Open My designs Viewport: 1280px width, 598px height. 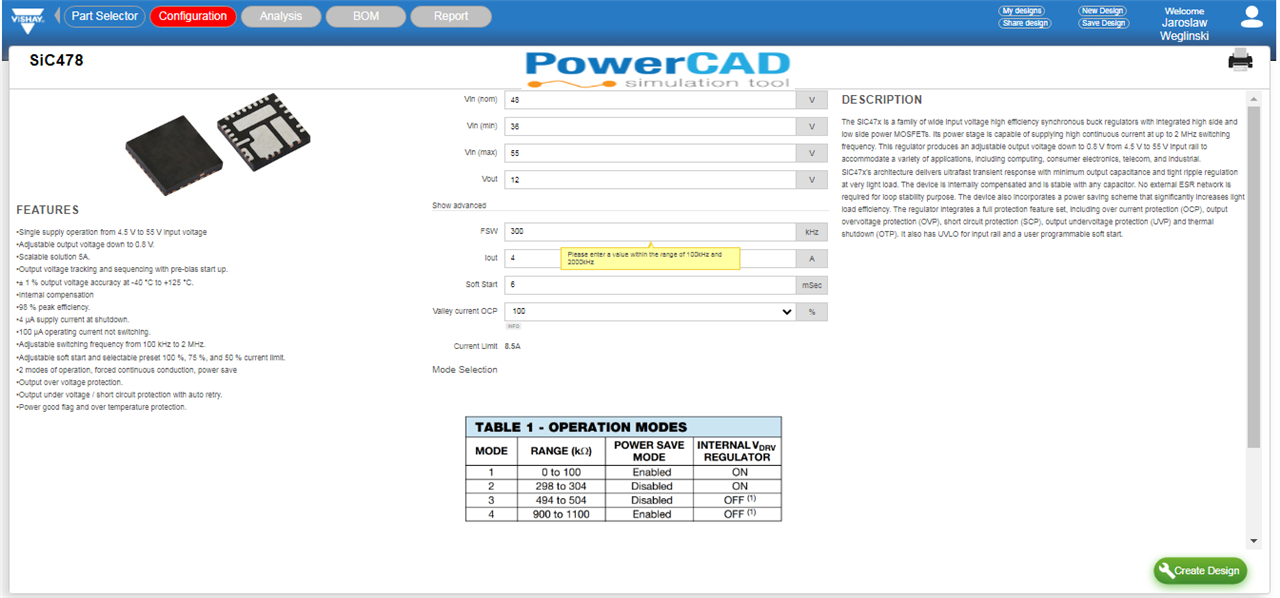[1022, 11]
